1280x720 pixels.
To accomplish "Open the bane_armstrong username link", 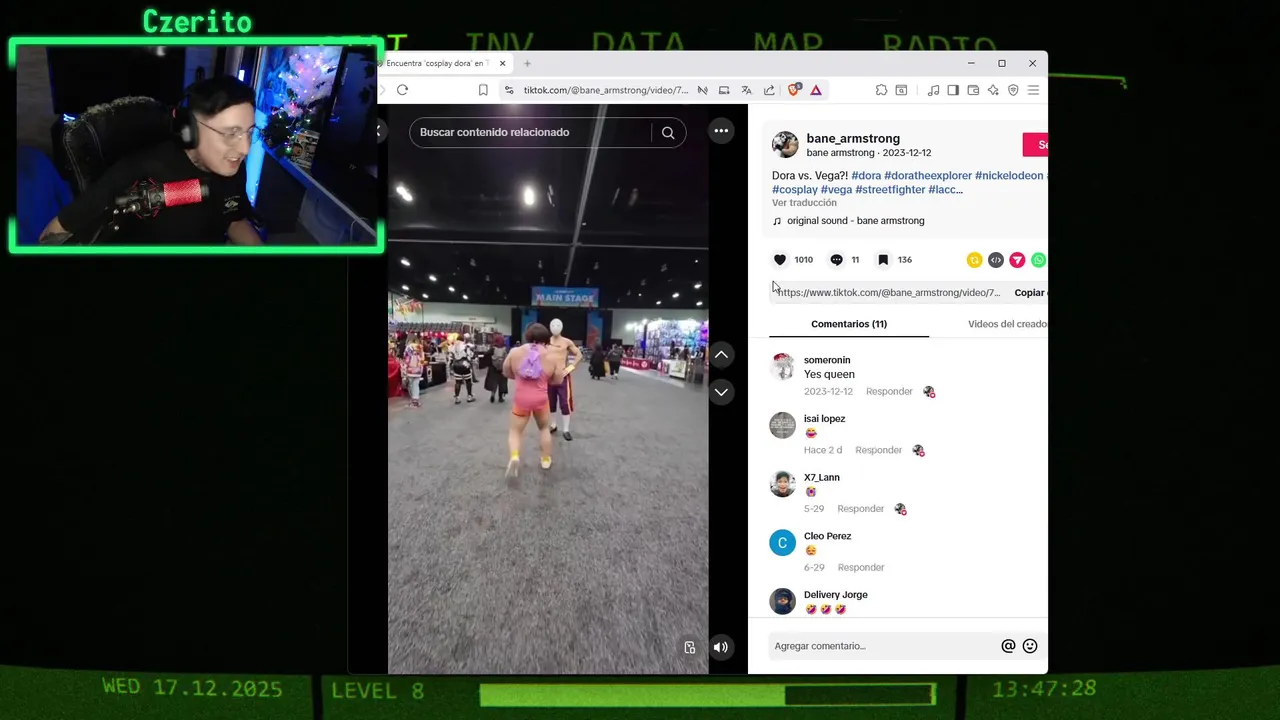I will click(853, 138).
